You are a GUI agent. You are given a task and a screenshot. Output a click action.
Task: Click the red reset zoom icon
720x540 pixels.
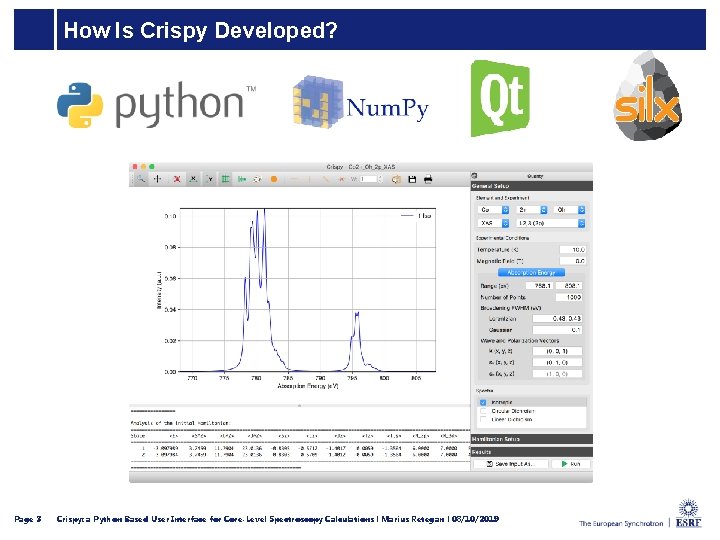[x=177, y=179]
